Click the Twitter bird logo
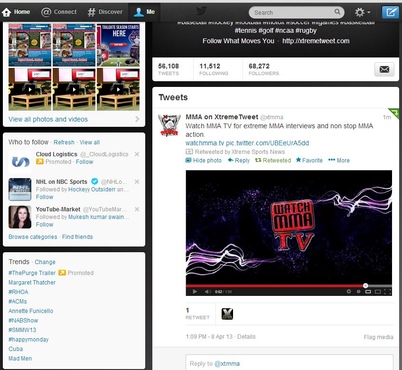402x370 pixels. [x=201, y=11]
